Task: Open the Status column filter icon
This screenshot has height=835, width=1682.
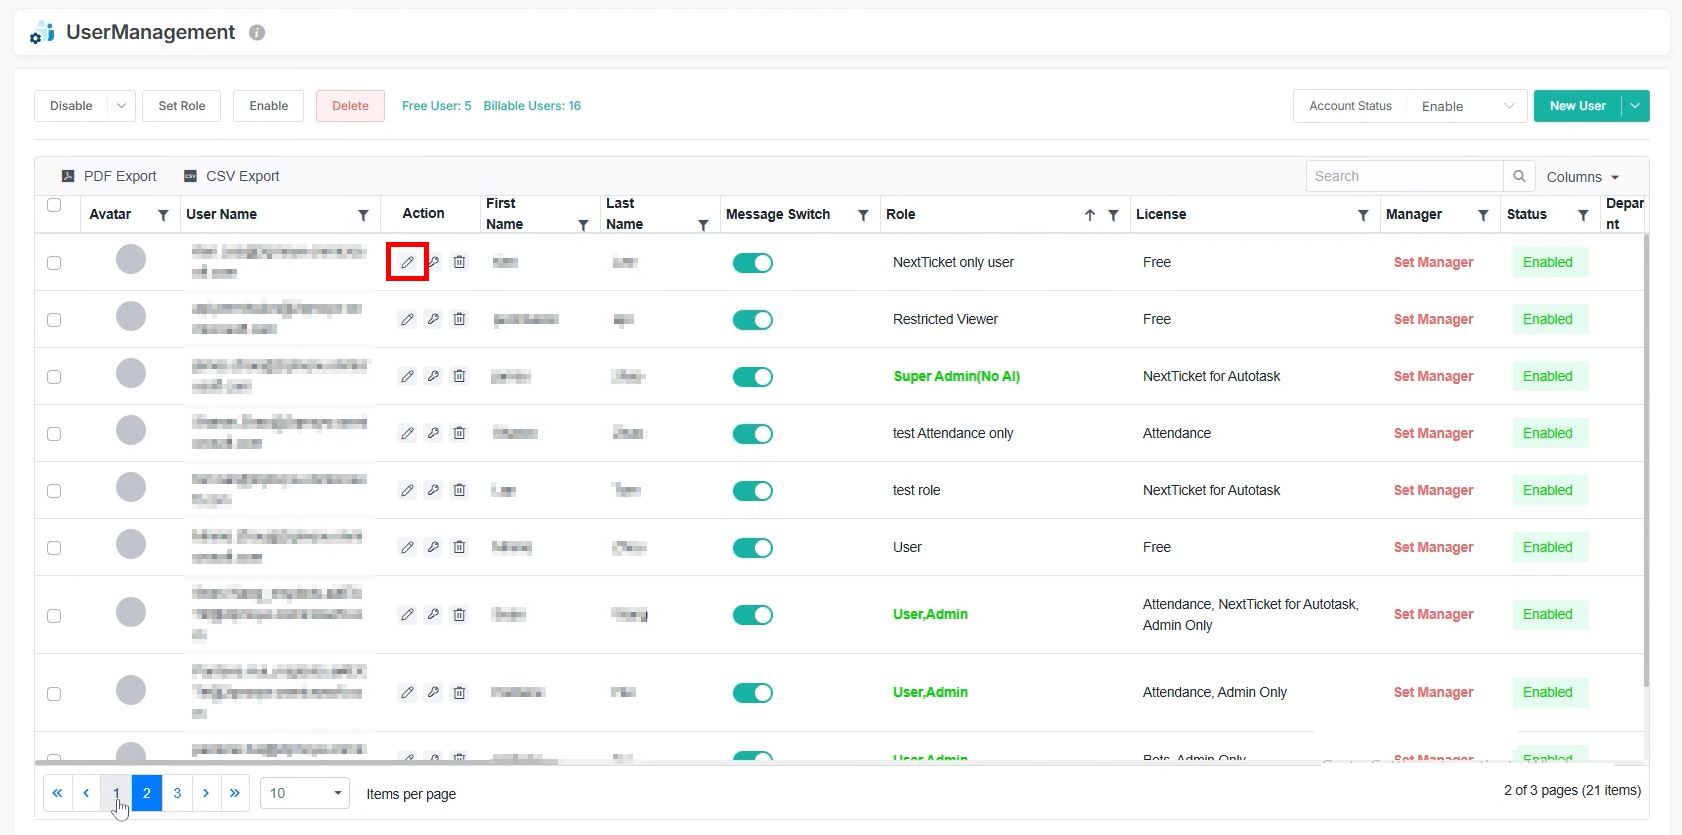Action: click(x=1583, y=215)
